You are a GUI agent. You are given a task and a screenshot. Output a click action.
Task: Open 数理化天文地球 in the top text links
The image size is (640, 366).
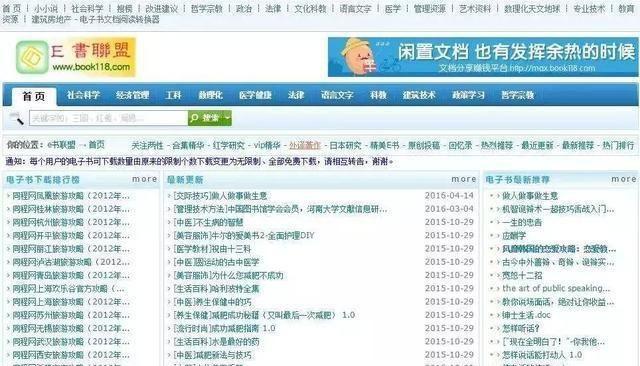tap(532, 9)
